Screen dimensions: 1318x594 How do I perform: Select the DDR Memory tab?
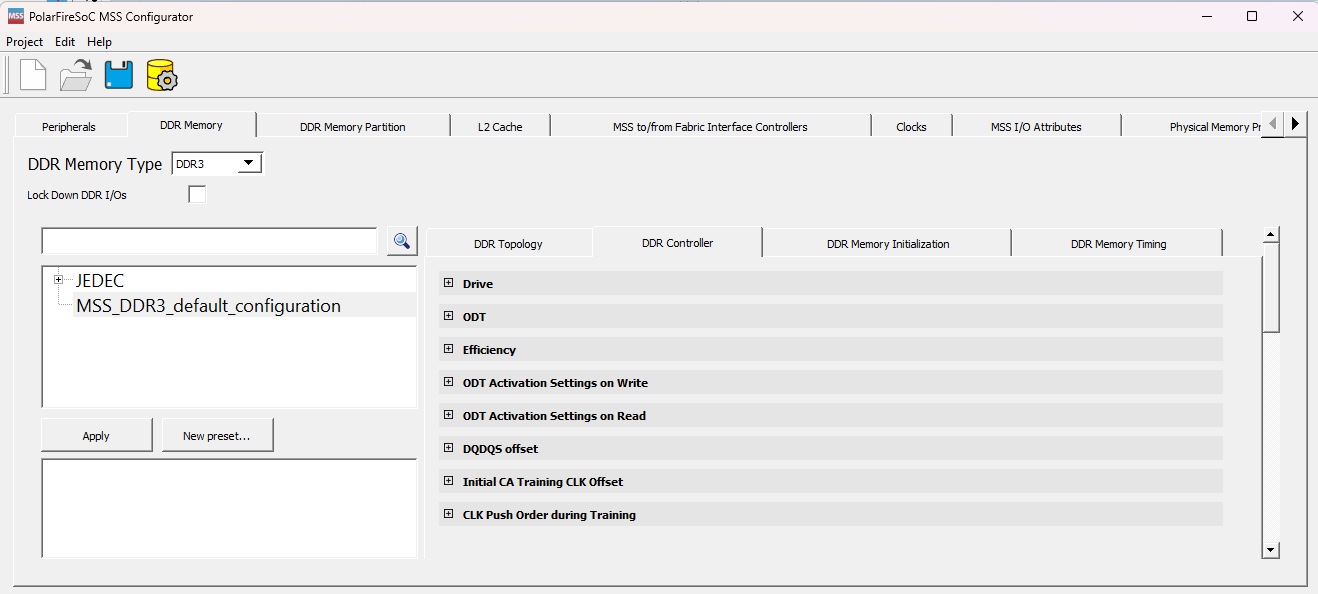click(x=191, y=125)
